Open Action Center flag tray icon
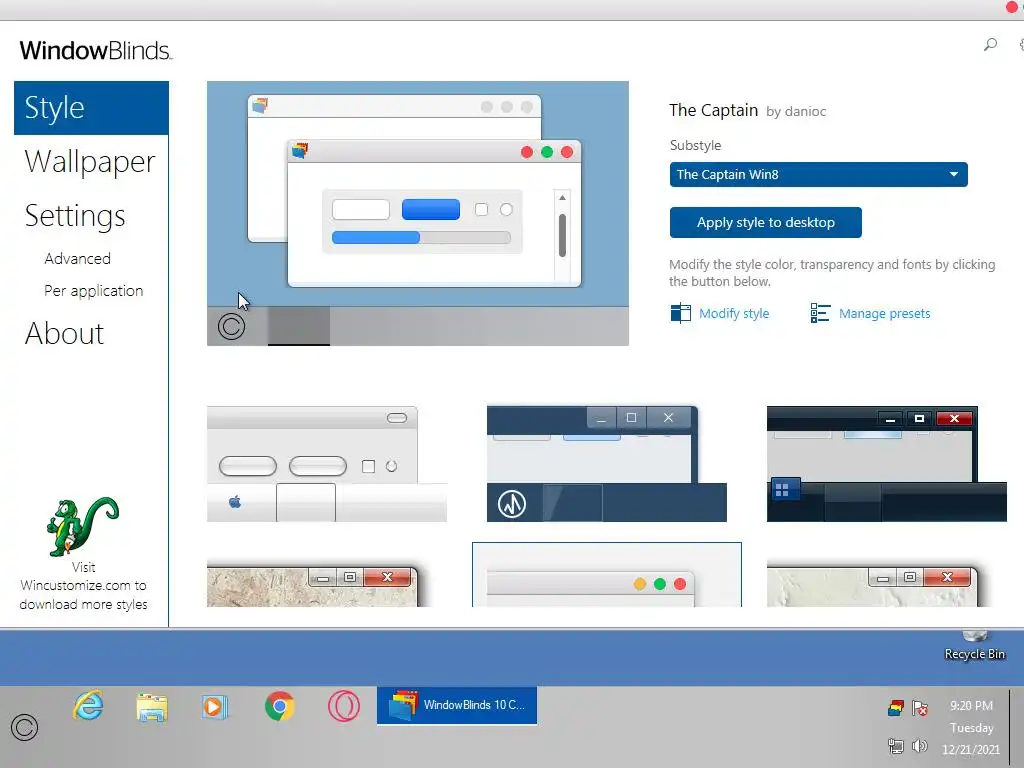1024x768 pixels. (x=920, y=707)
